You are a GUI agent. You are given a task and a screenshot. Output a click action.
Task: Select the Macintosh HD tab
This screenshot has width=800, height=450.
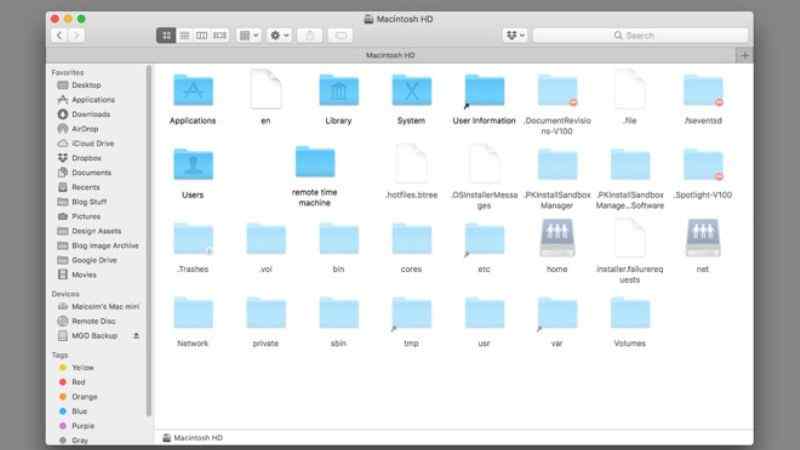point(390,55)
